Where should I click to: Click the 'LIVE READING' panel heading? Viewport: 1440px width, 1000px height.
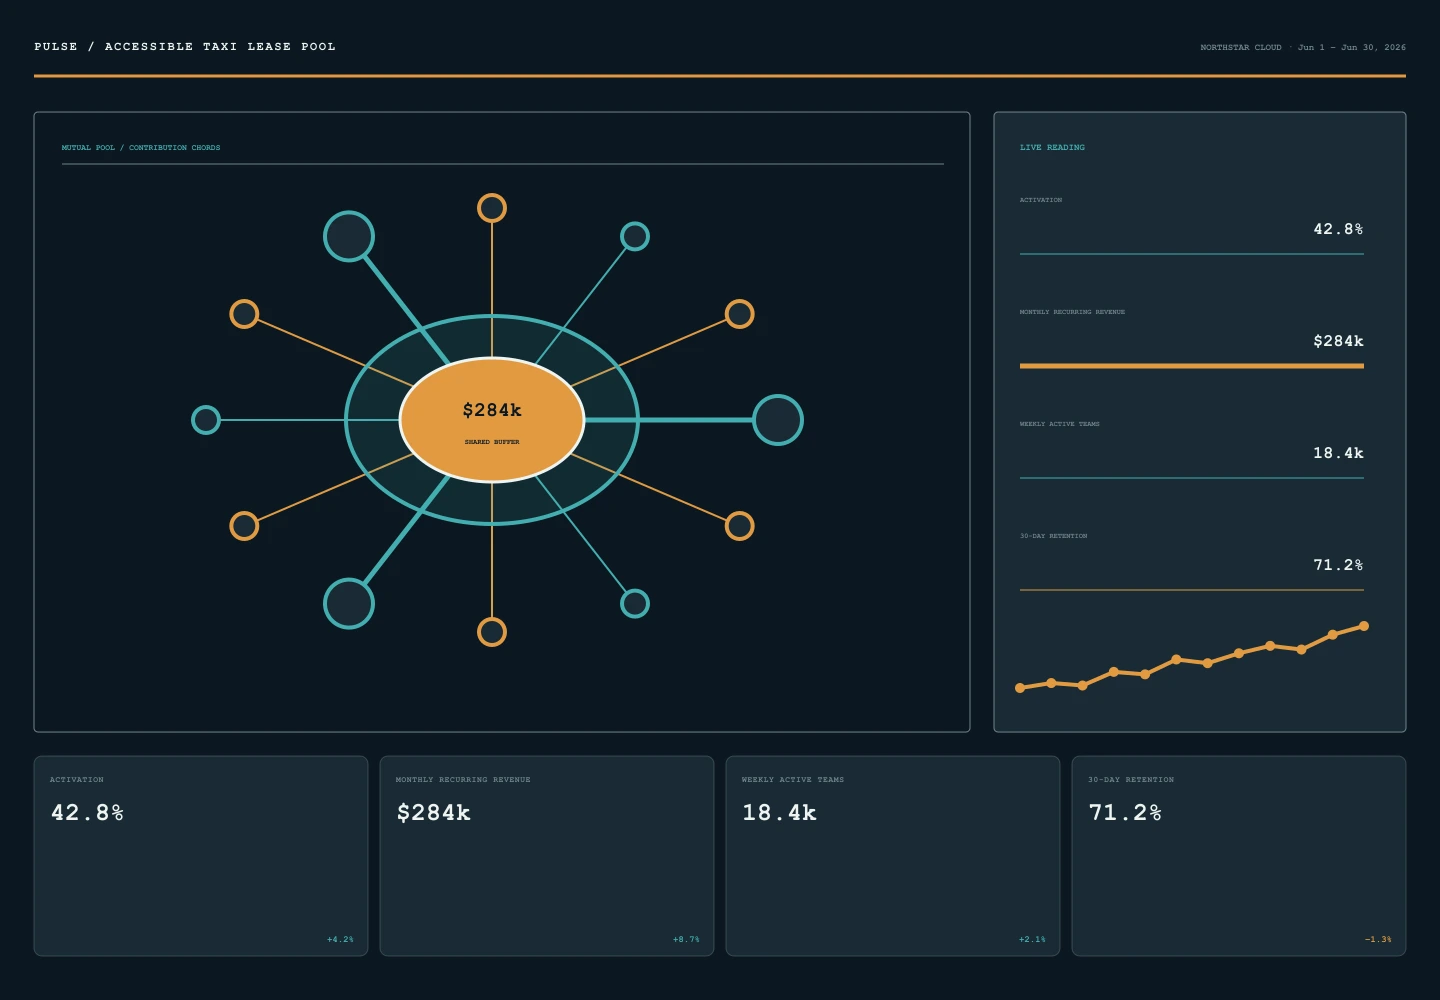pyautogui.click(x=1052, y=148)
